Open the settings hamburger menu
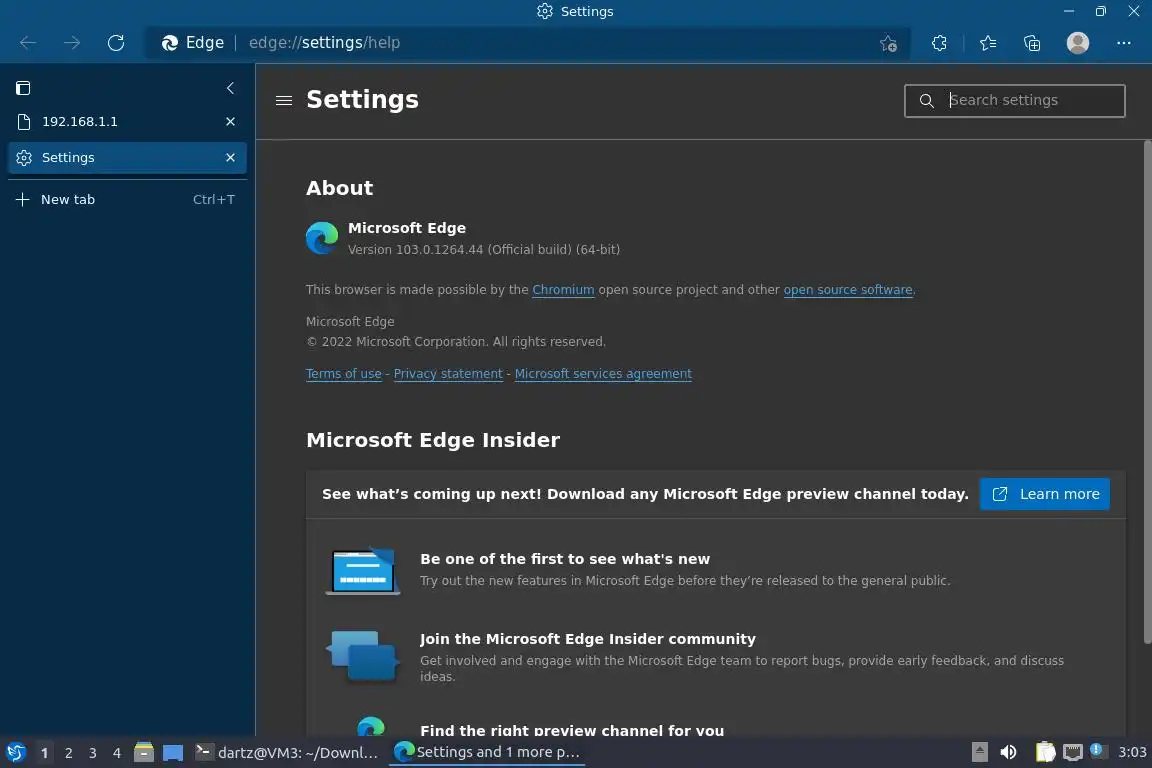Viewport: 1152px width, 768px height. click(284, 100)
